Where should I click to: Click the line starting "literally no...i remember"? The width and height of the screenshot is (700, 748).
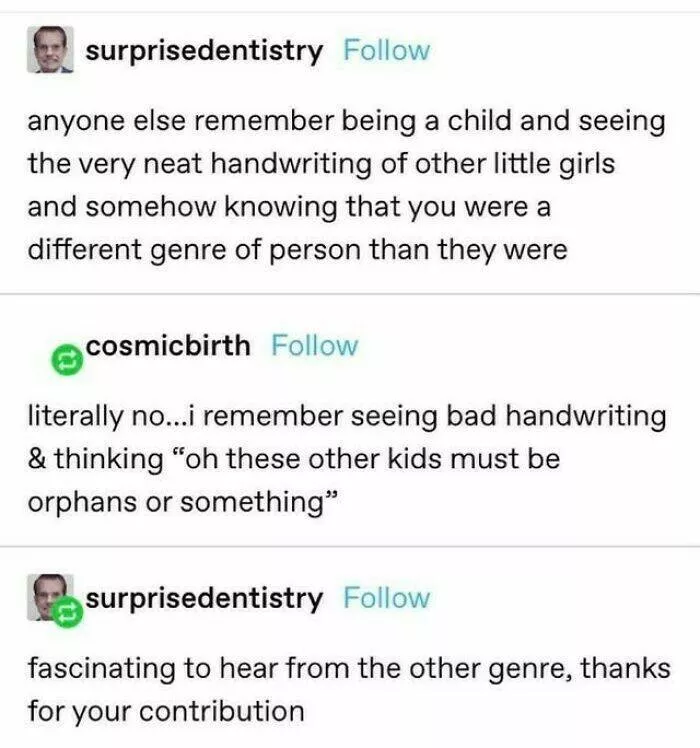tap(345, 416)
